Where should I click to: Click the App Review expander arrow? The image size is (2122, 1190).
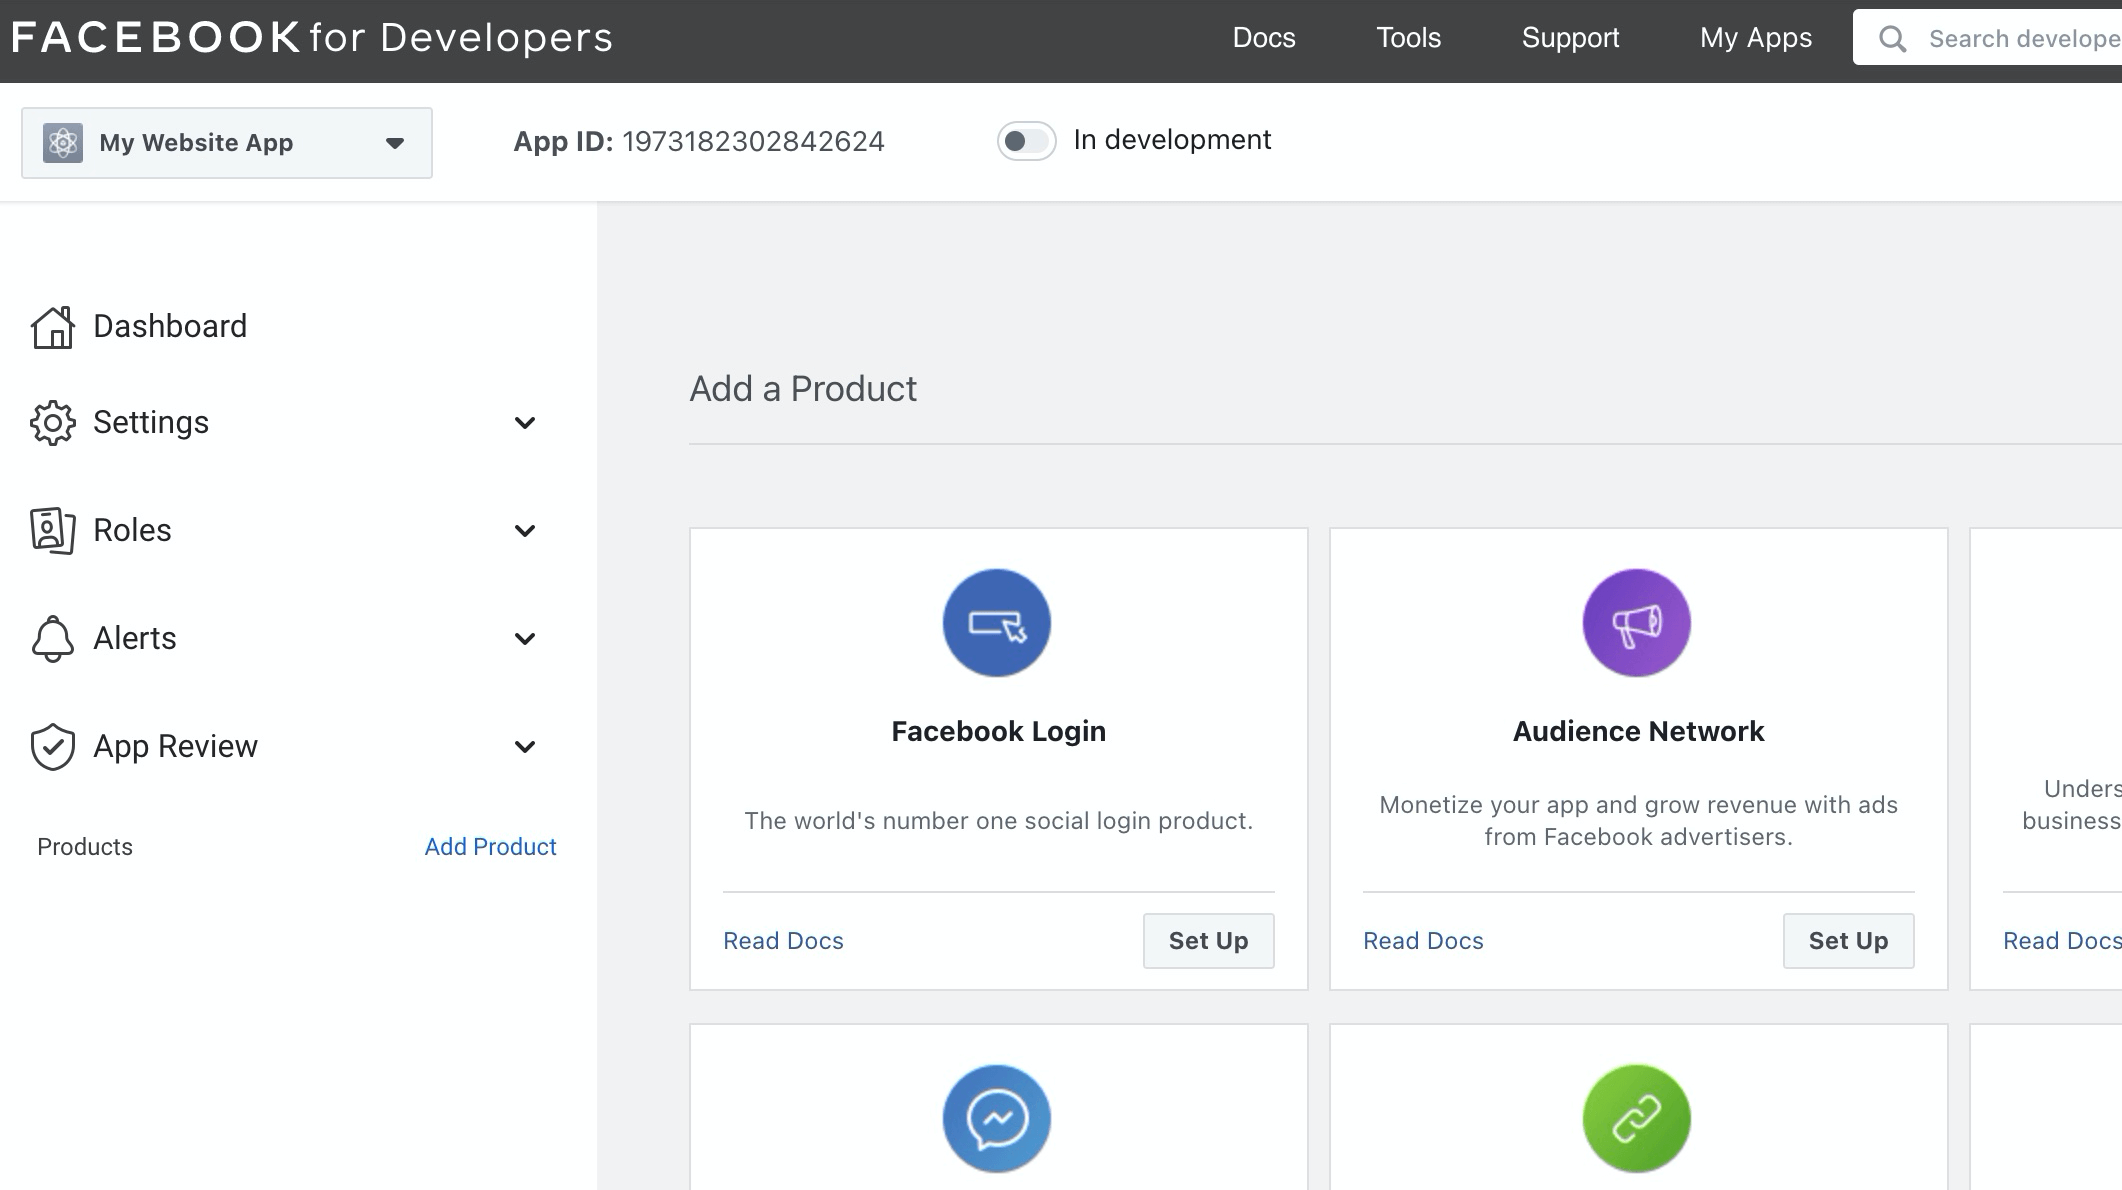(525, 746)
